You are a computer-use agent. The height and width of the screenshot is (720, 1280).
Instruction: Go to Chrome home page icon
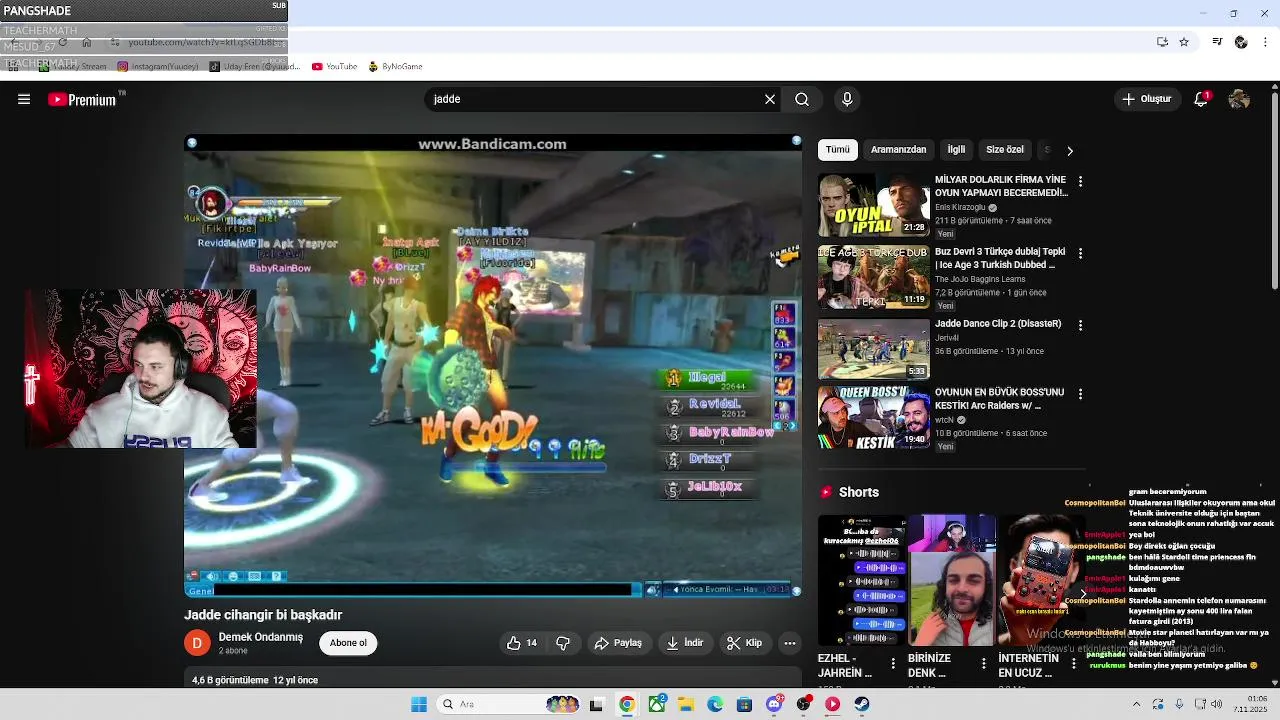point(87,42)
